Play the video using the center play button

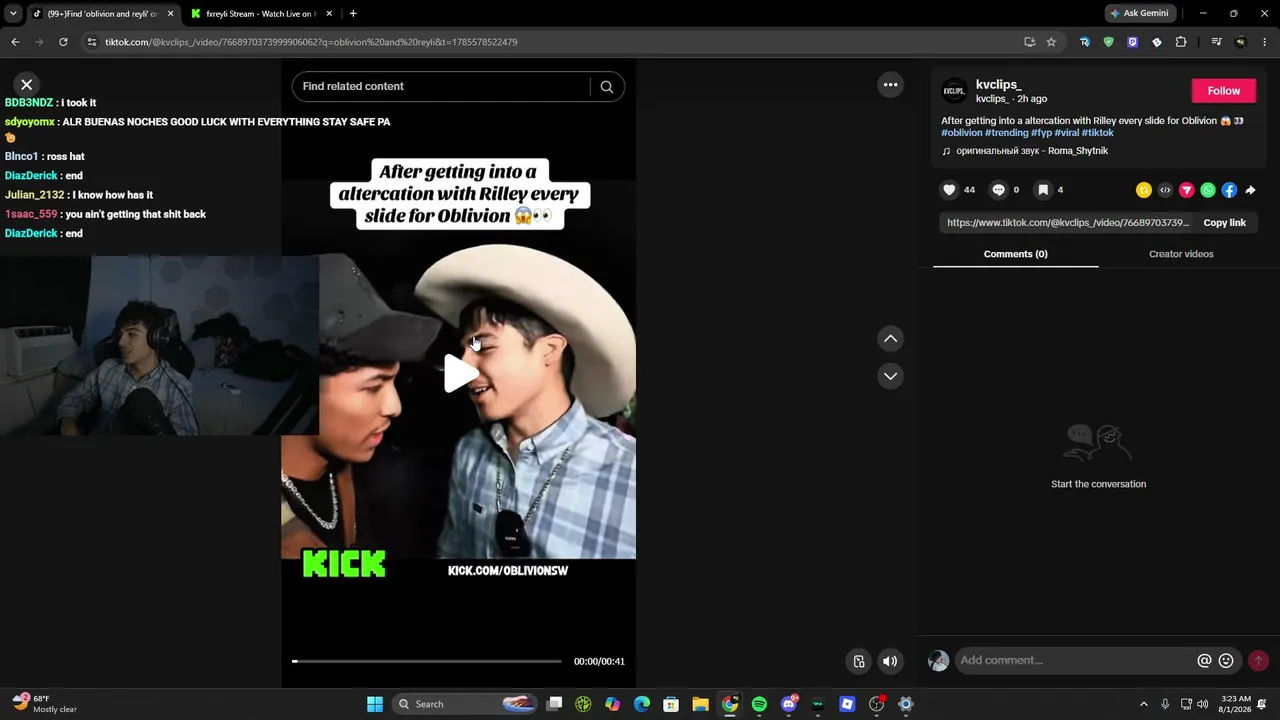pos(459,373)
